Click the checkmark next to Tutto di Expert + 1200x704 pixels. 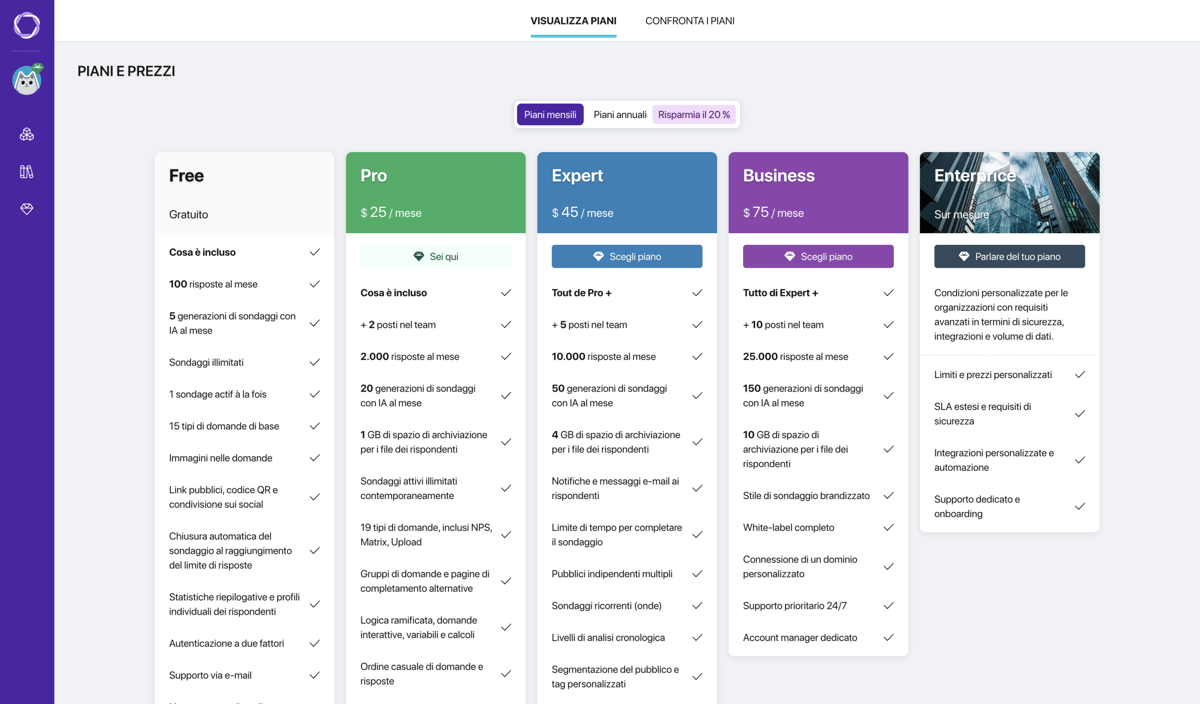pyautogui.click(x=888, y=293)
